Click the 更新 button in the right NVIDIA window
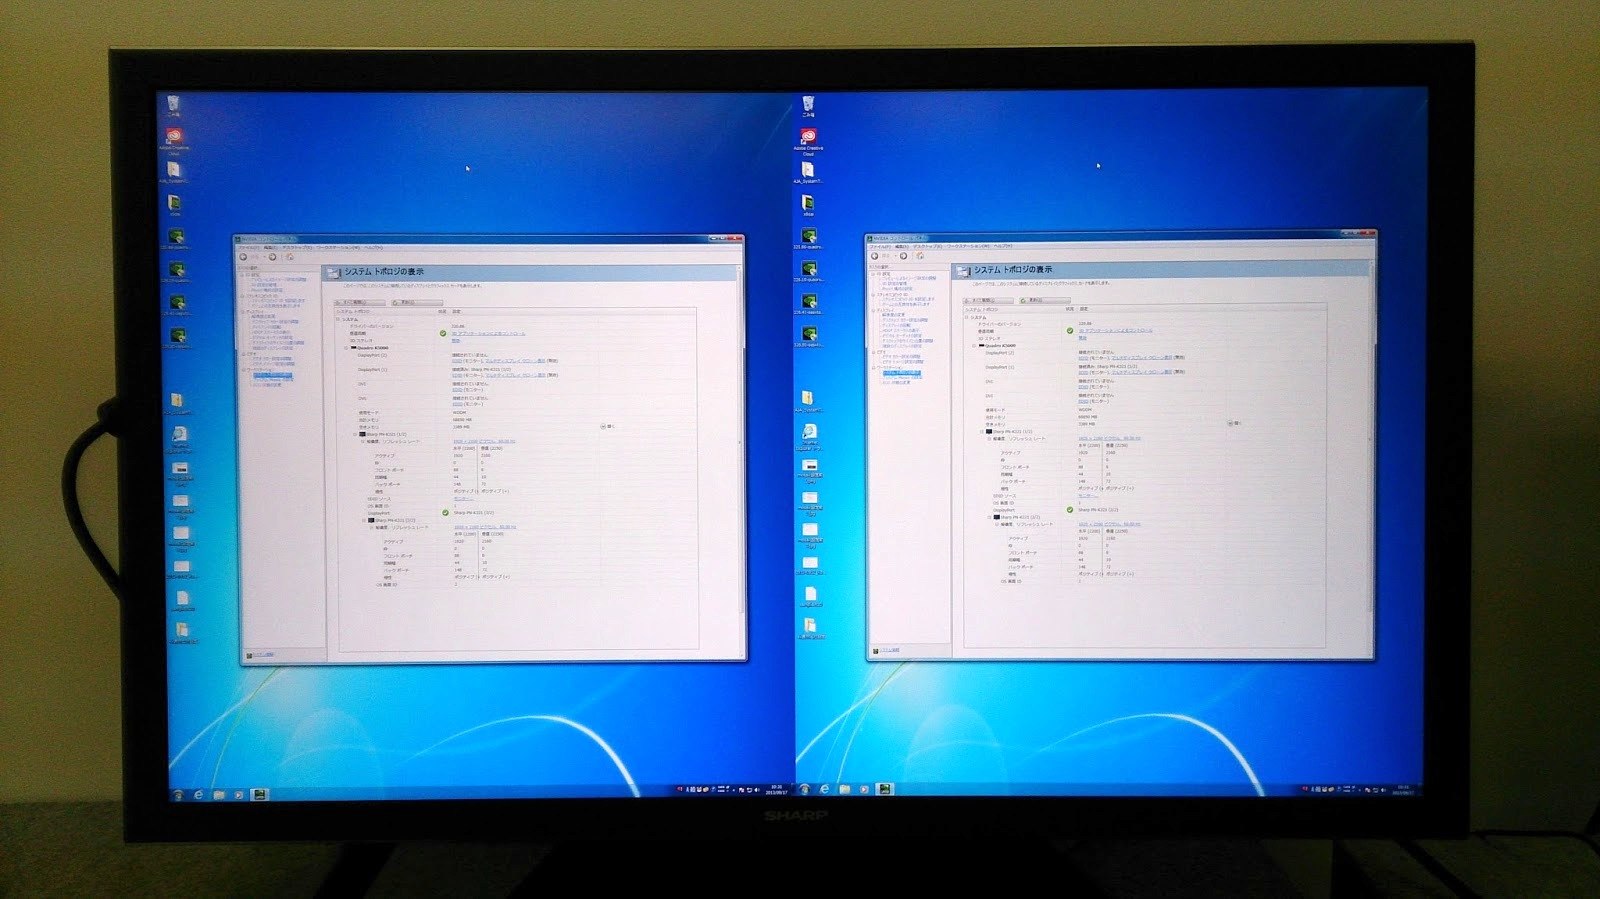This screenshot has height=899, width=1600. (x=1044, y=300)
